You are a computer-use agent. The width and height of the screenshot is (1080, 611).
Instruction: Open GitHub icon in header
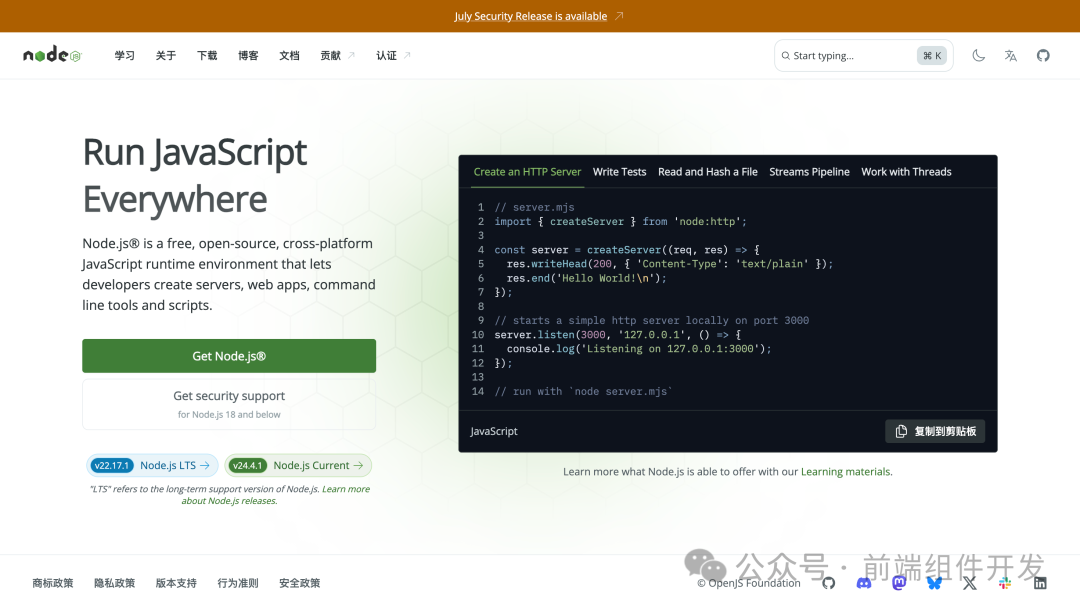click(x=1043, y=56)
